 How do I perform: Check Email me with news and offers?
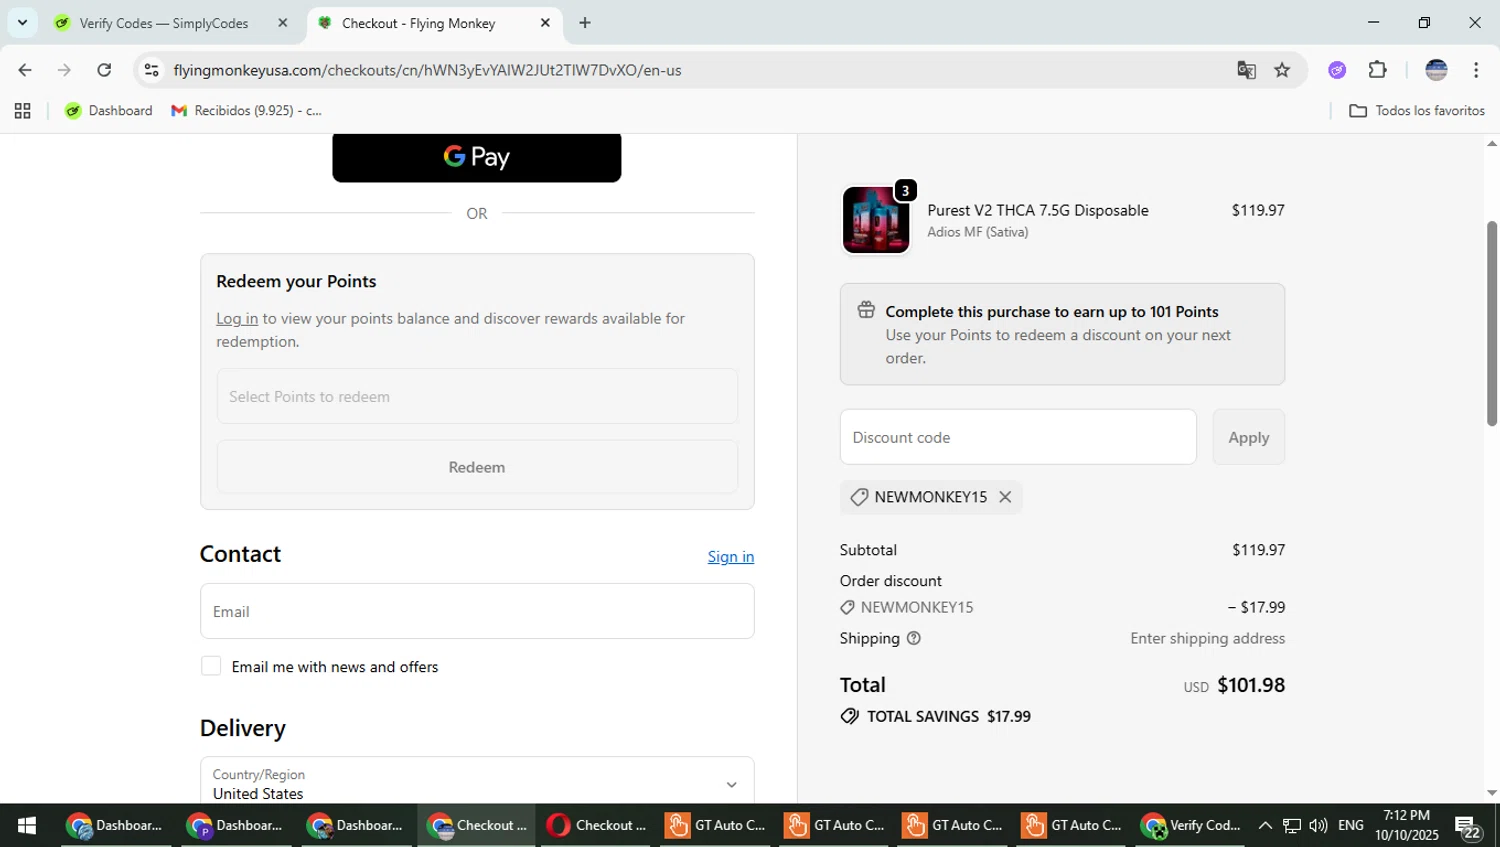pos(211,666)
